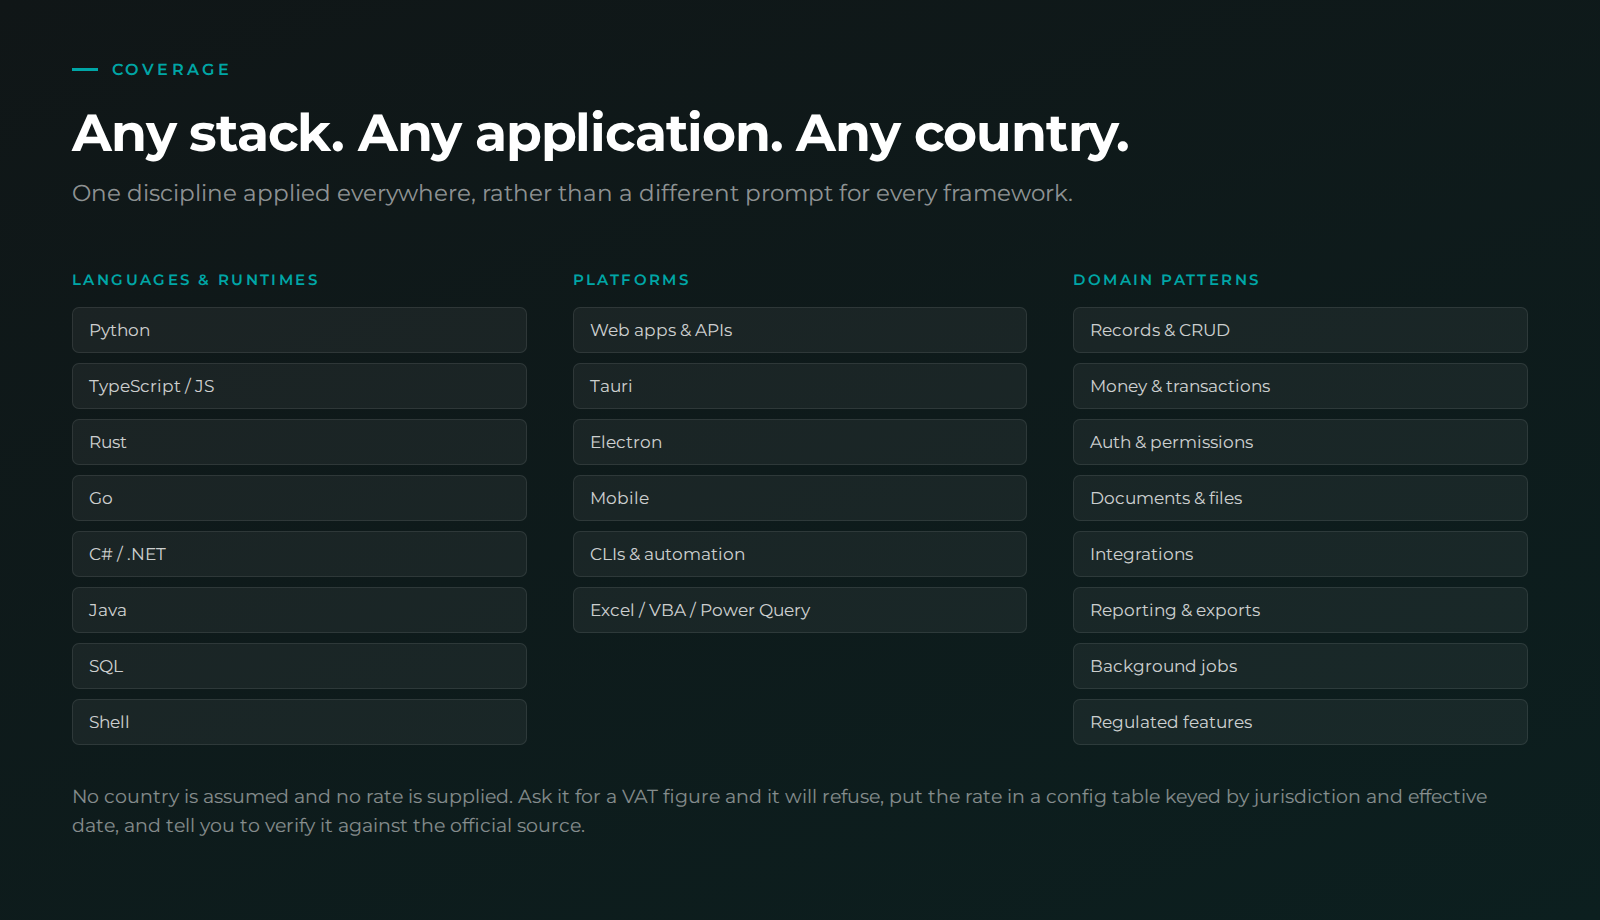This screenshot has width=1600, height=920.
Task: Click the PLATFORMS column heading
Action: 631,280
